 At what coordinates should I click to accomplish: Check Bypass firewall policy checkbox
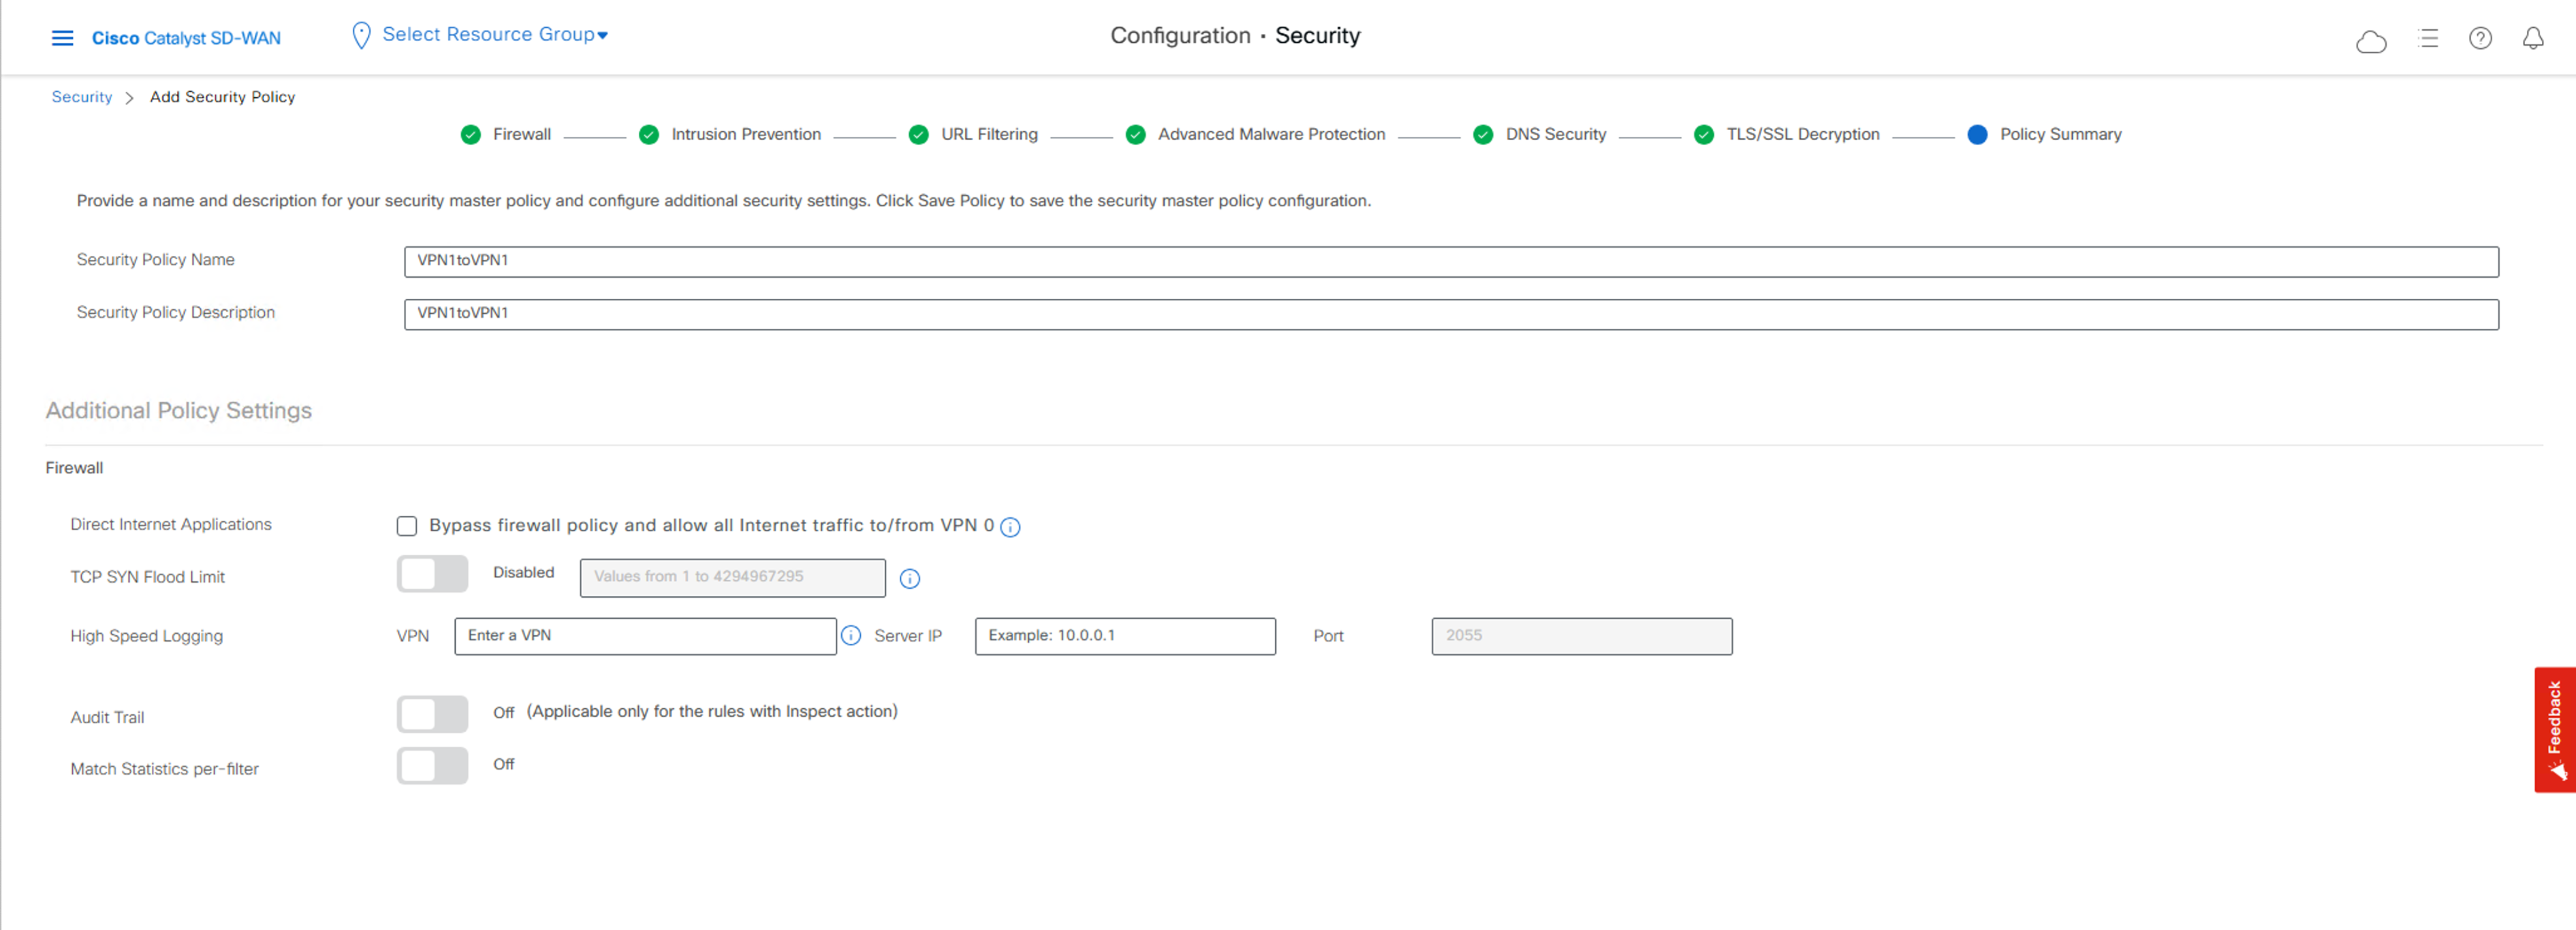pyautogui.click(x=406, y=526)
